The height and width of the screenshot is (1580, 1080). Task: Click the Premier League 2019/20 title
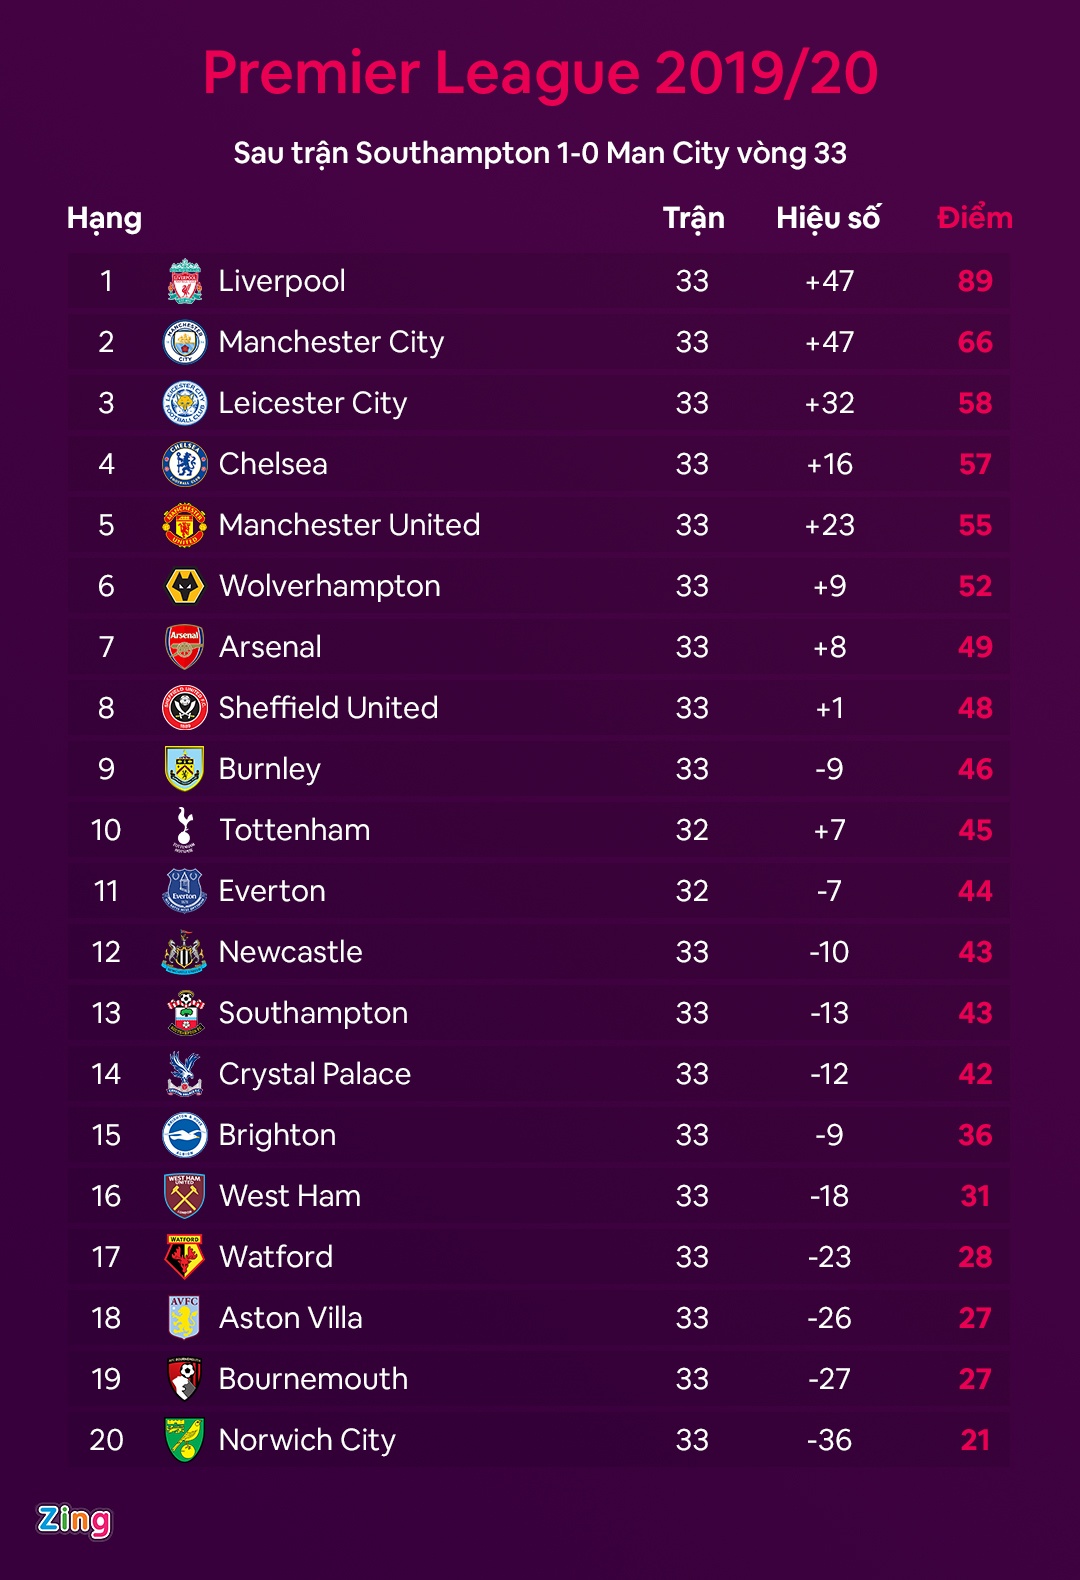[540, 73]
